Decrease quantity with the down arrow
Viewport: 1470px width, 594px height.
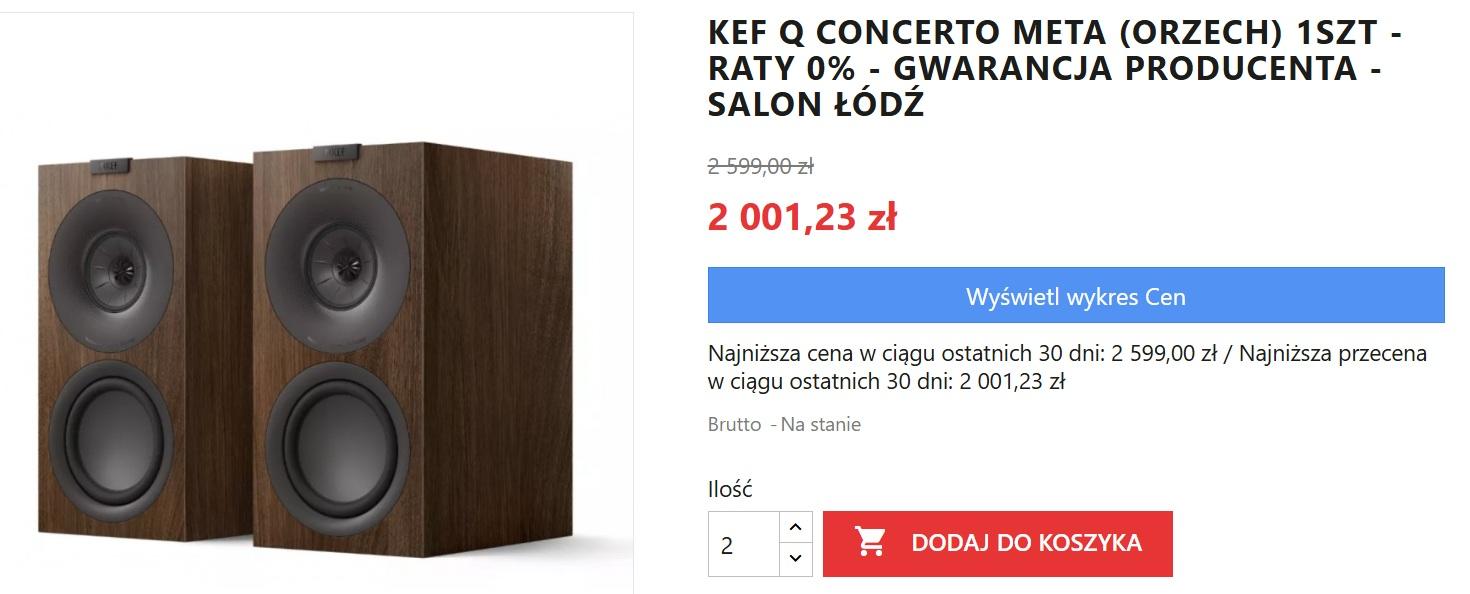795,559
